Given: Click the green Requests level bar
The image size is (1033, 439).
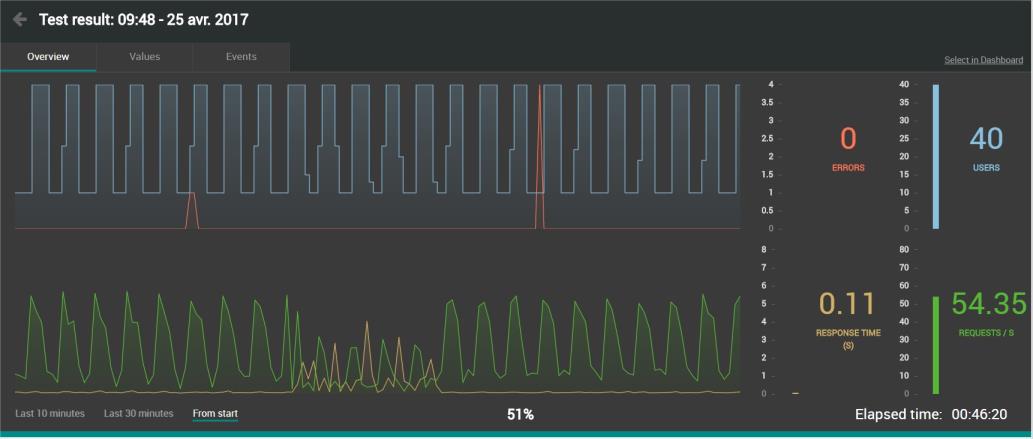Looking at the screenshot, I should (x=935, y=345).
